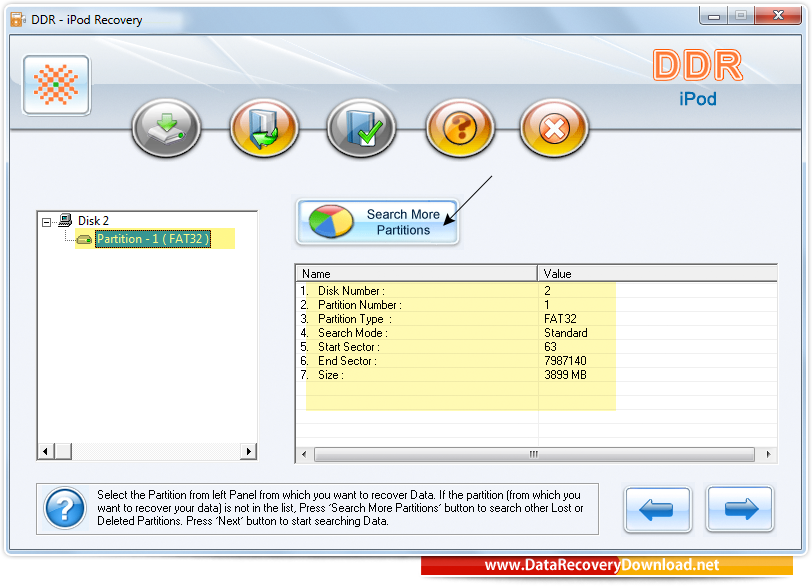Click the Value column header
The width and height of the screenshot is (812, 586).
pos(657,274)
